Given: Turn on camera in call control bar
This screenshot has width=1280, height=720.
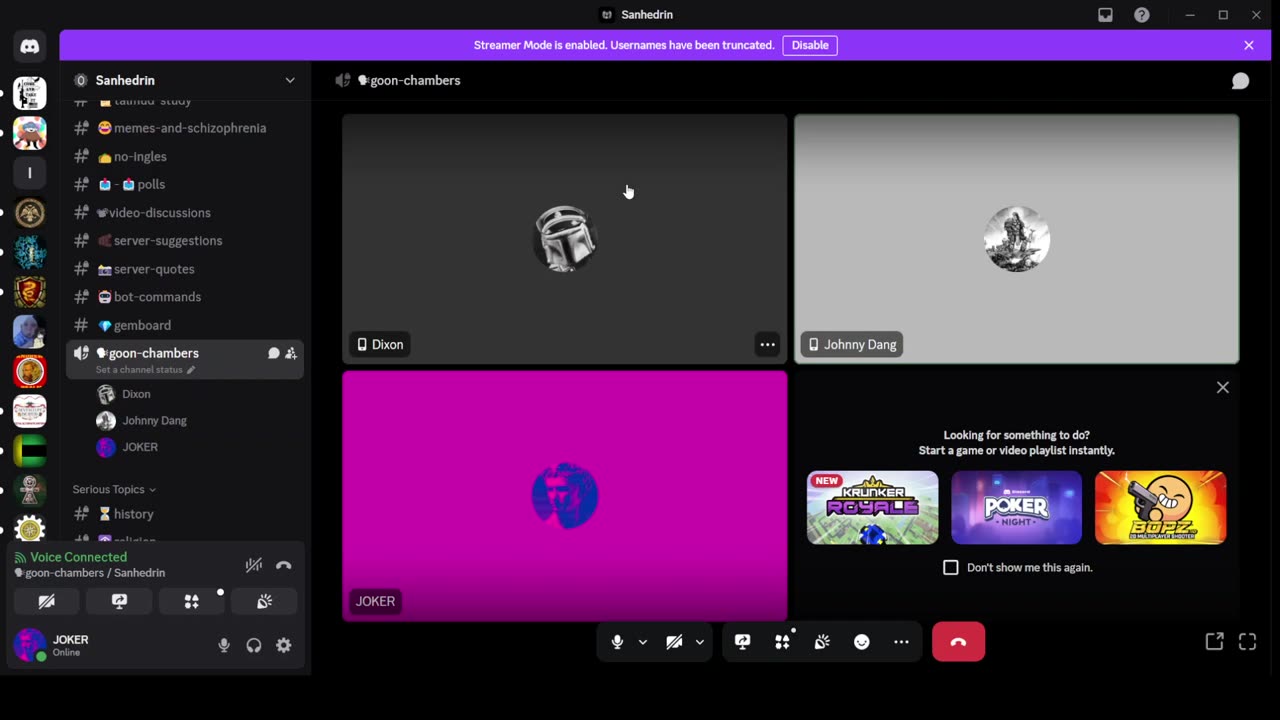Looking at the screenshot, I should tap(674, 642).
